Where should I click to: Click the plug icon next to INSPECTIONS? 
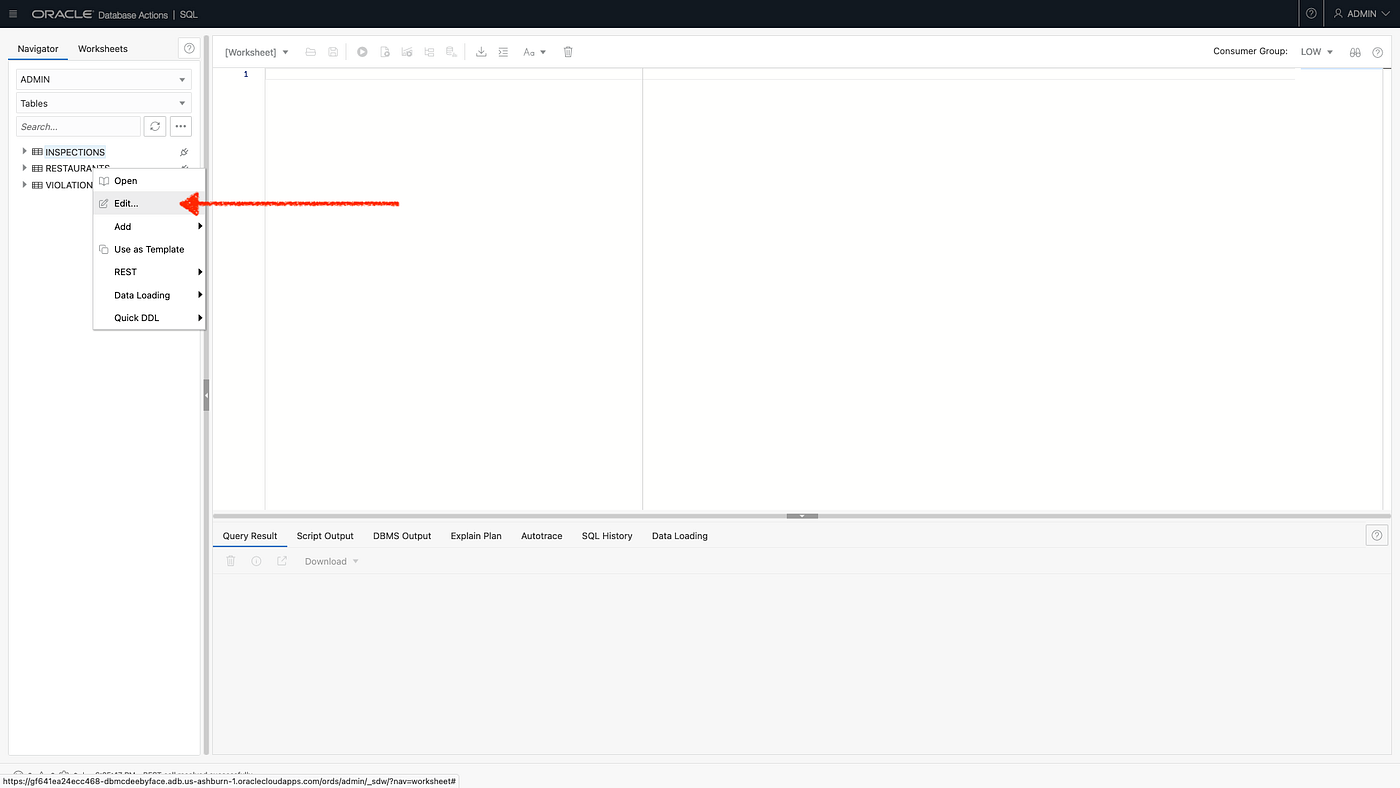pyautogui.click(x=184, y=152)
